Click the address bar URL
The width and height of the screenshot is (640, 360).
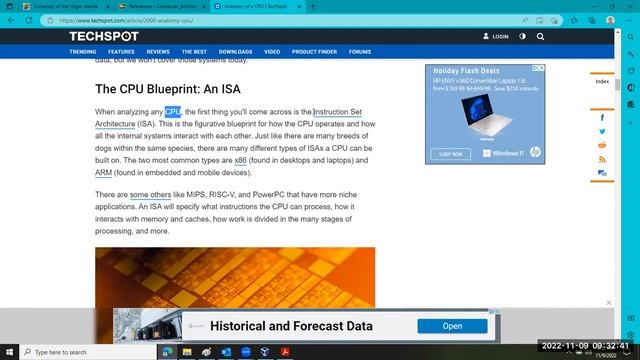click(127, 20)
